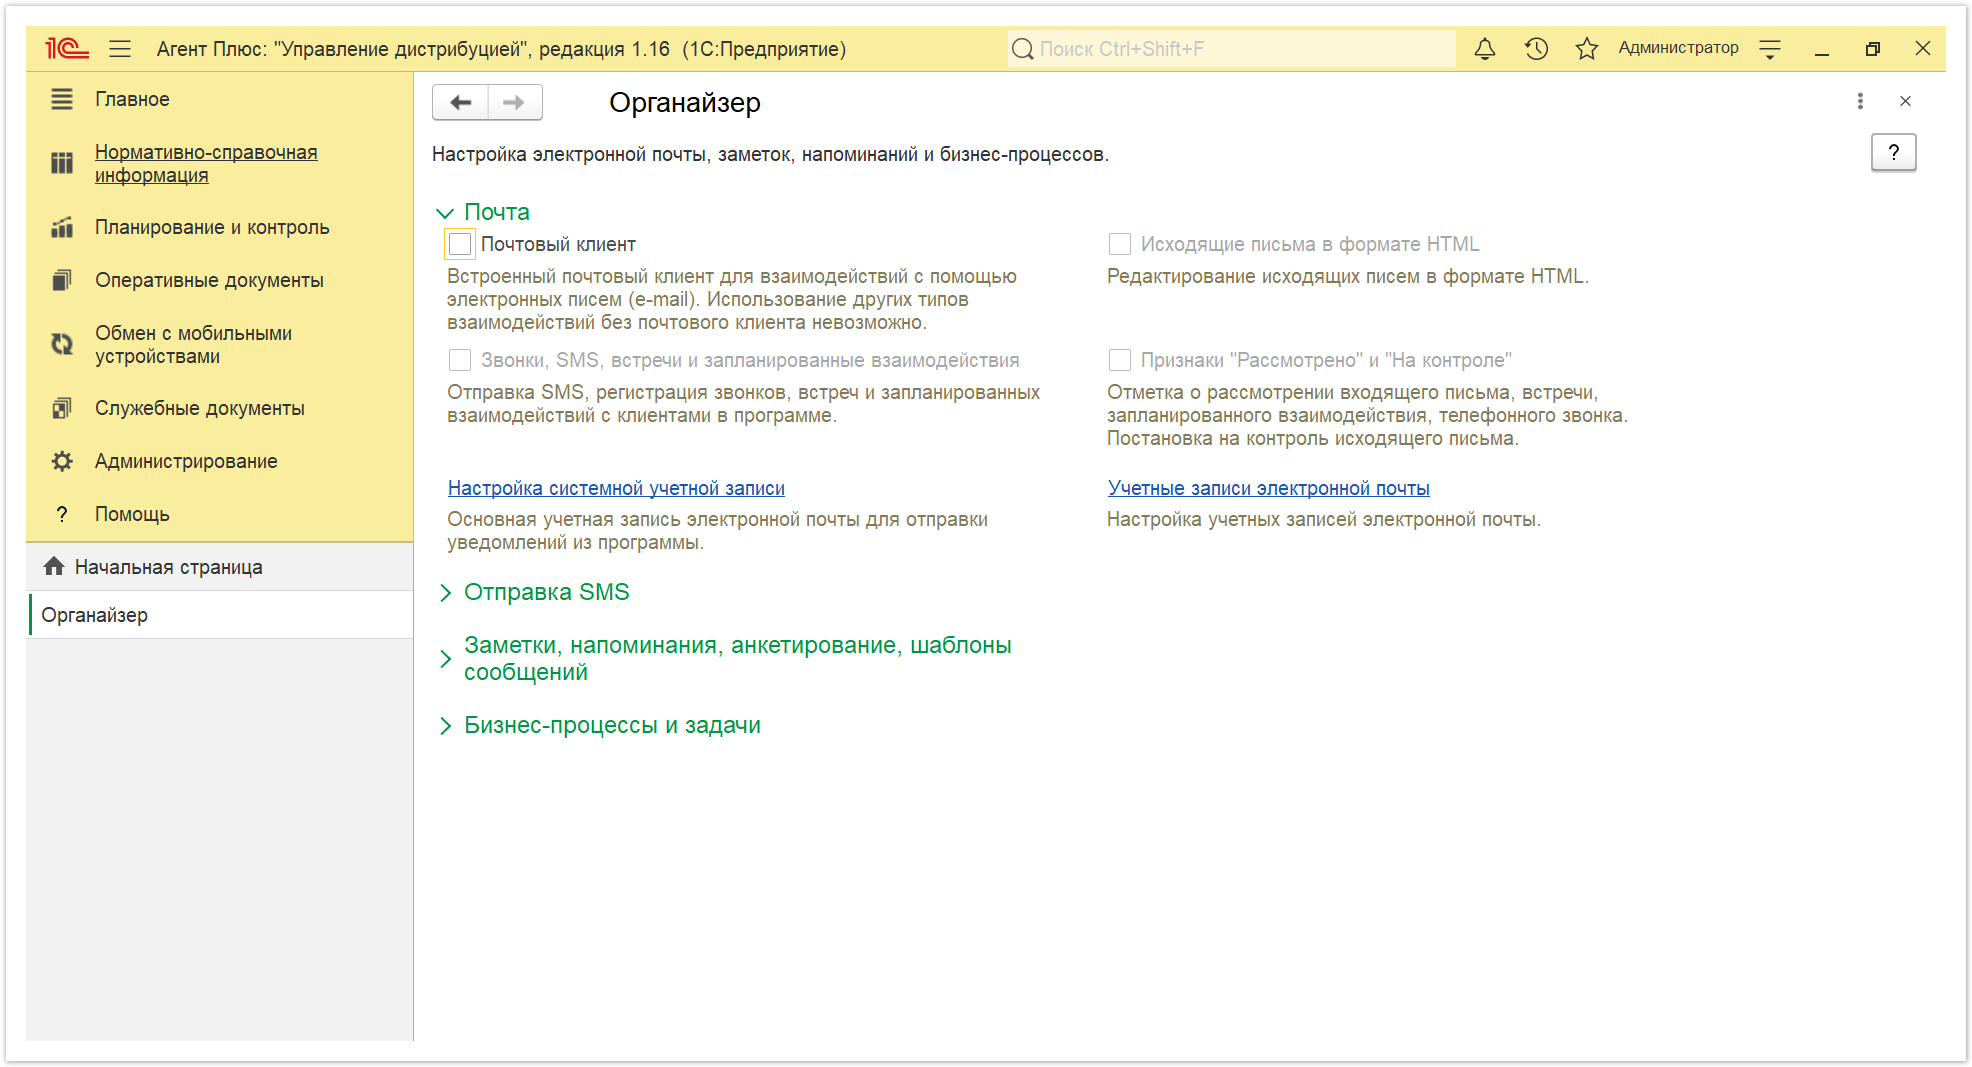Image resolution: width=1972 pixels, height=1067 pixels.
Task: Open Оперативные документы section
Action: coord(209,281)
